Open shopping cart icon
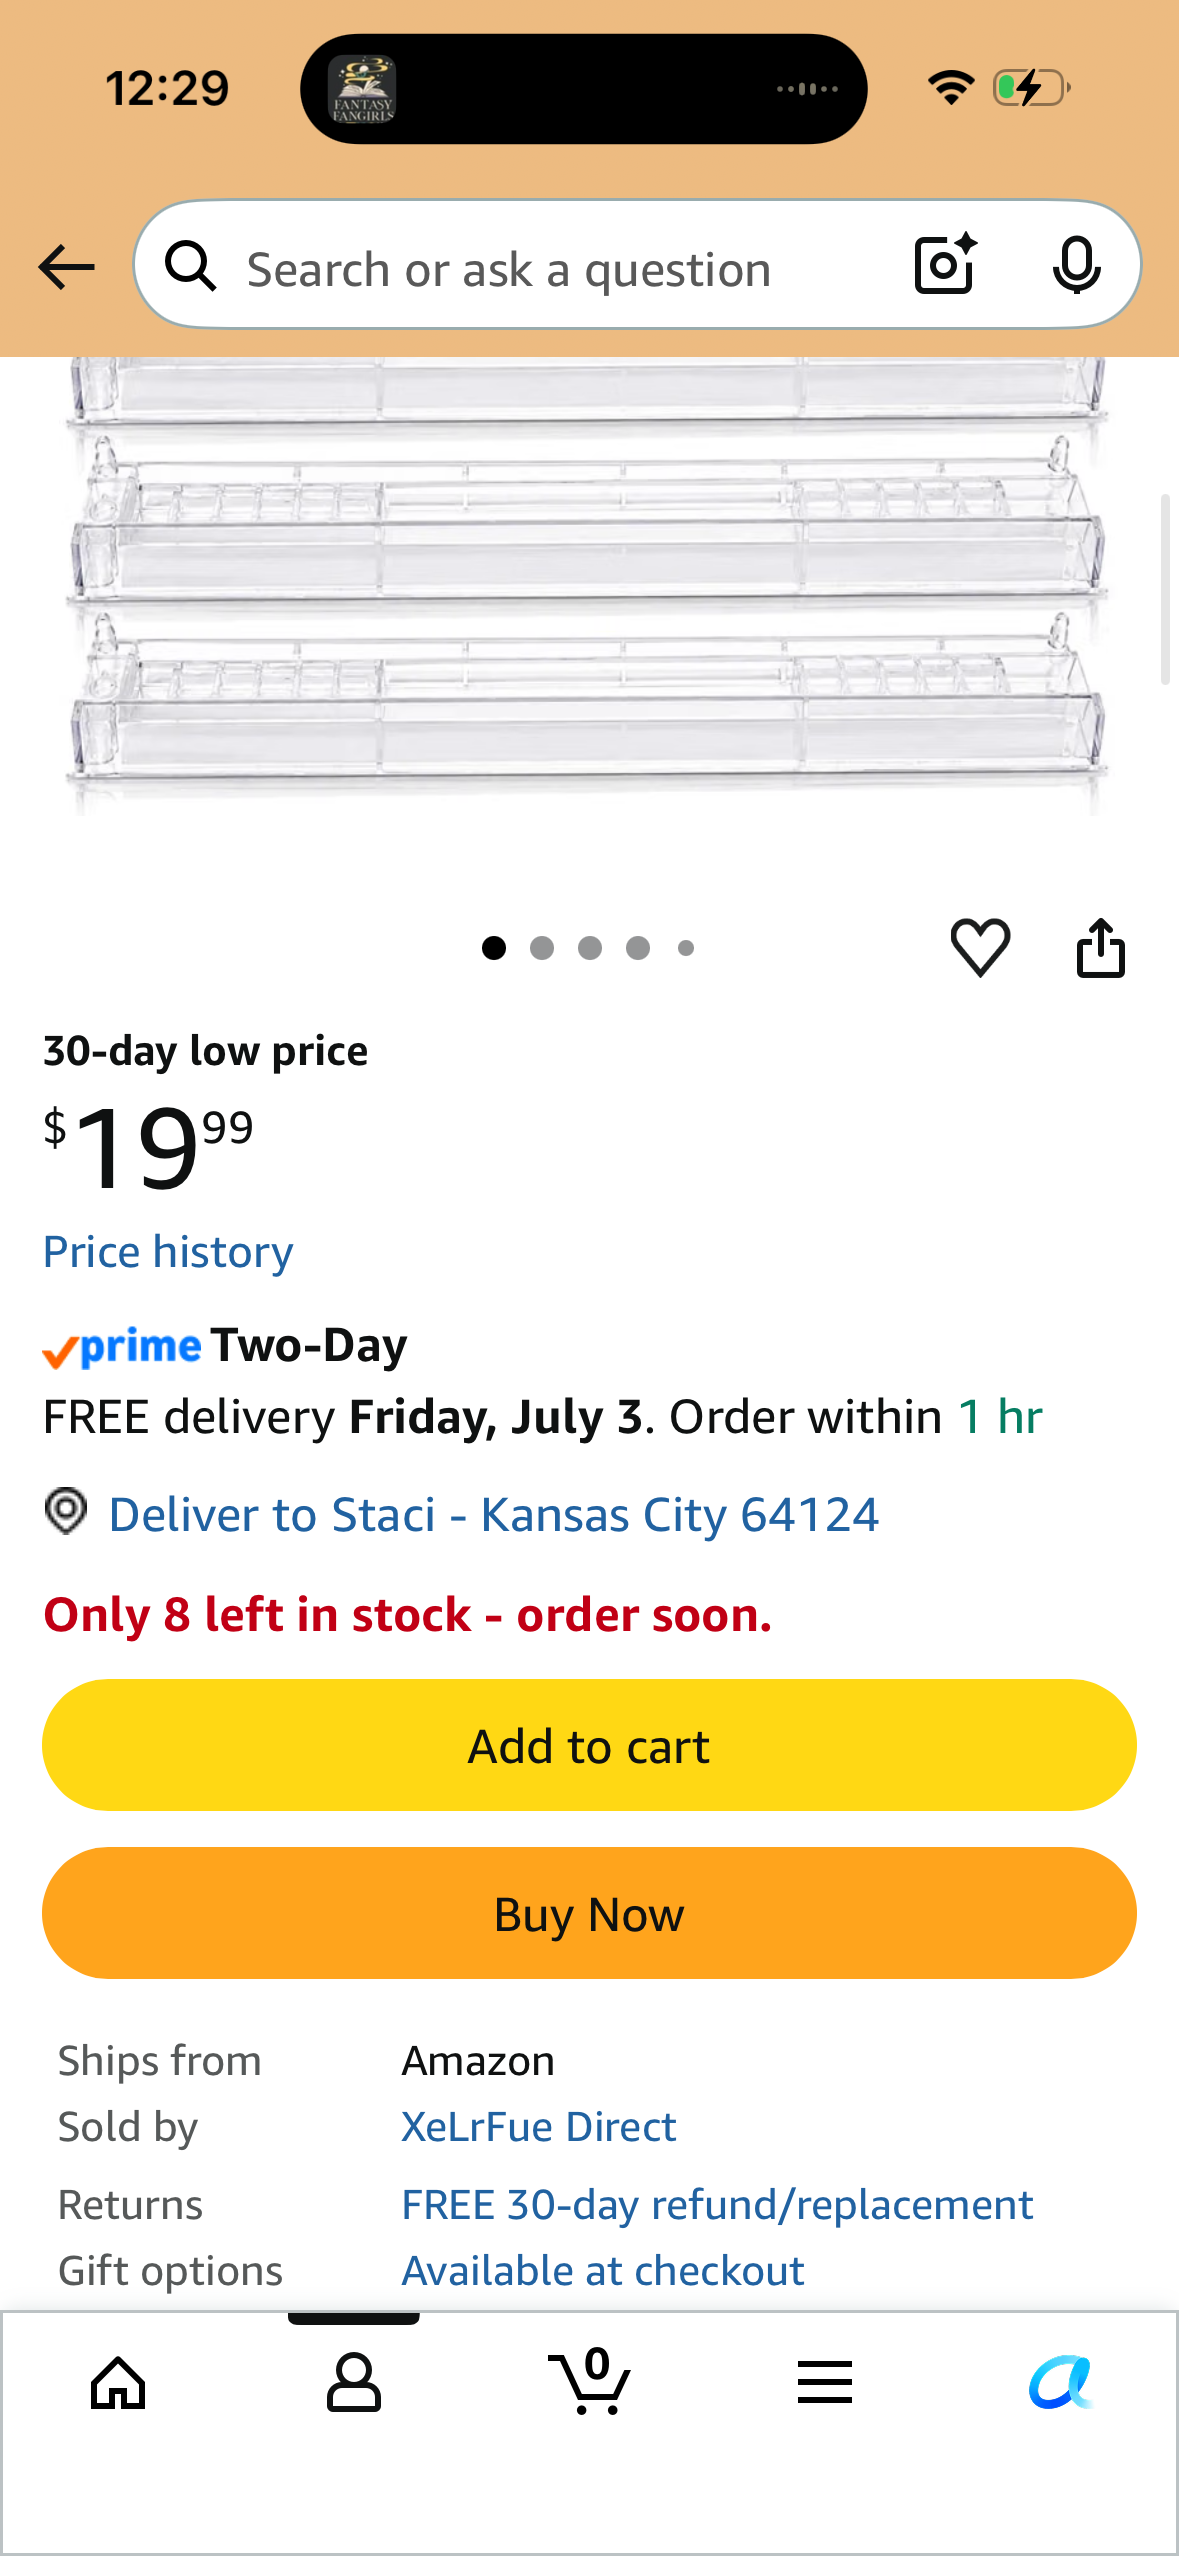Screen dimensions: 1179x2556 point(590,2381)
